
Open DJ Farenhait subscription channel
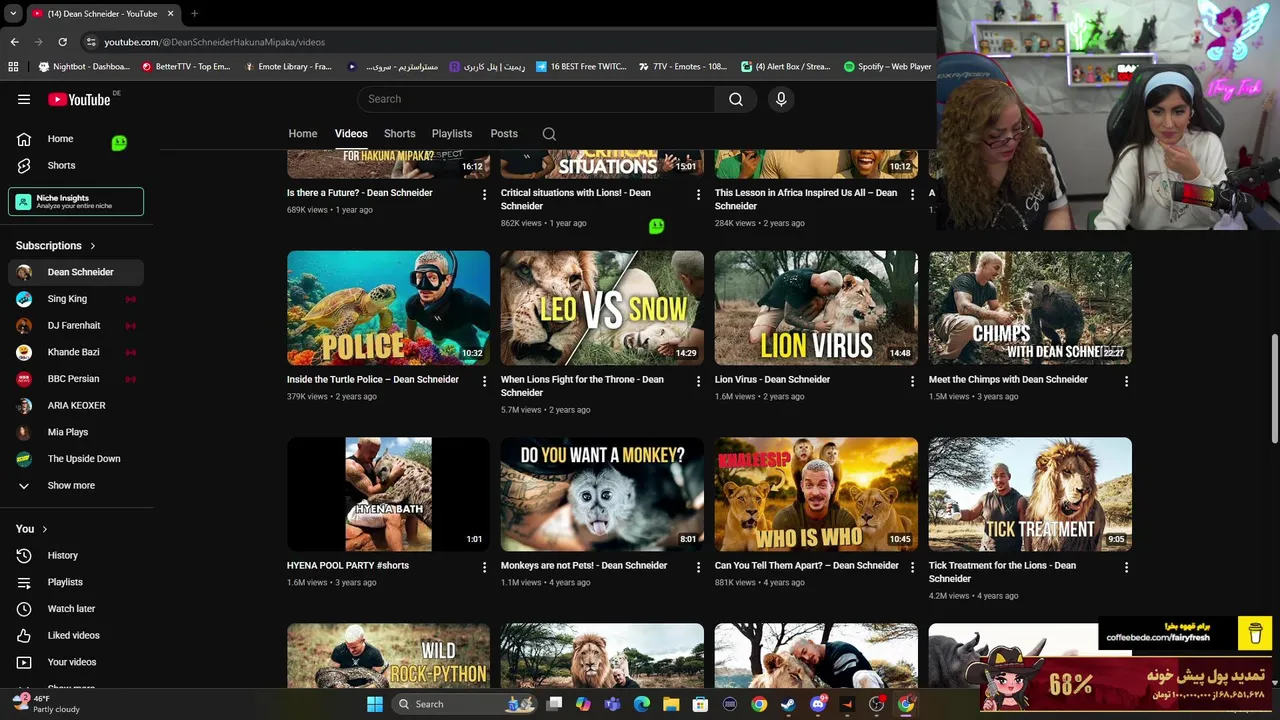76,325
